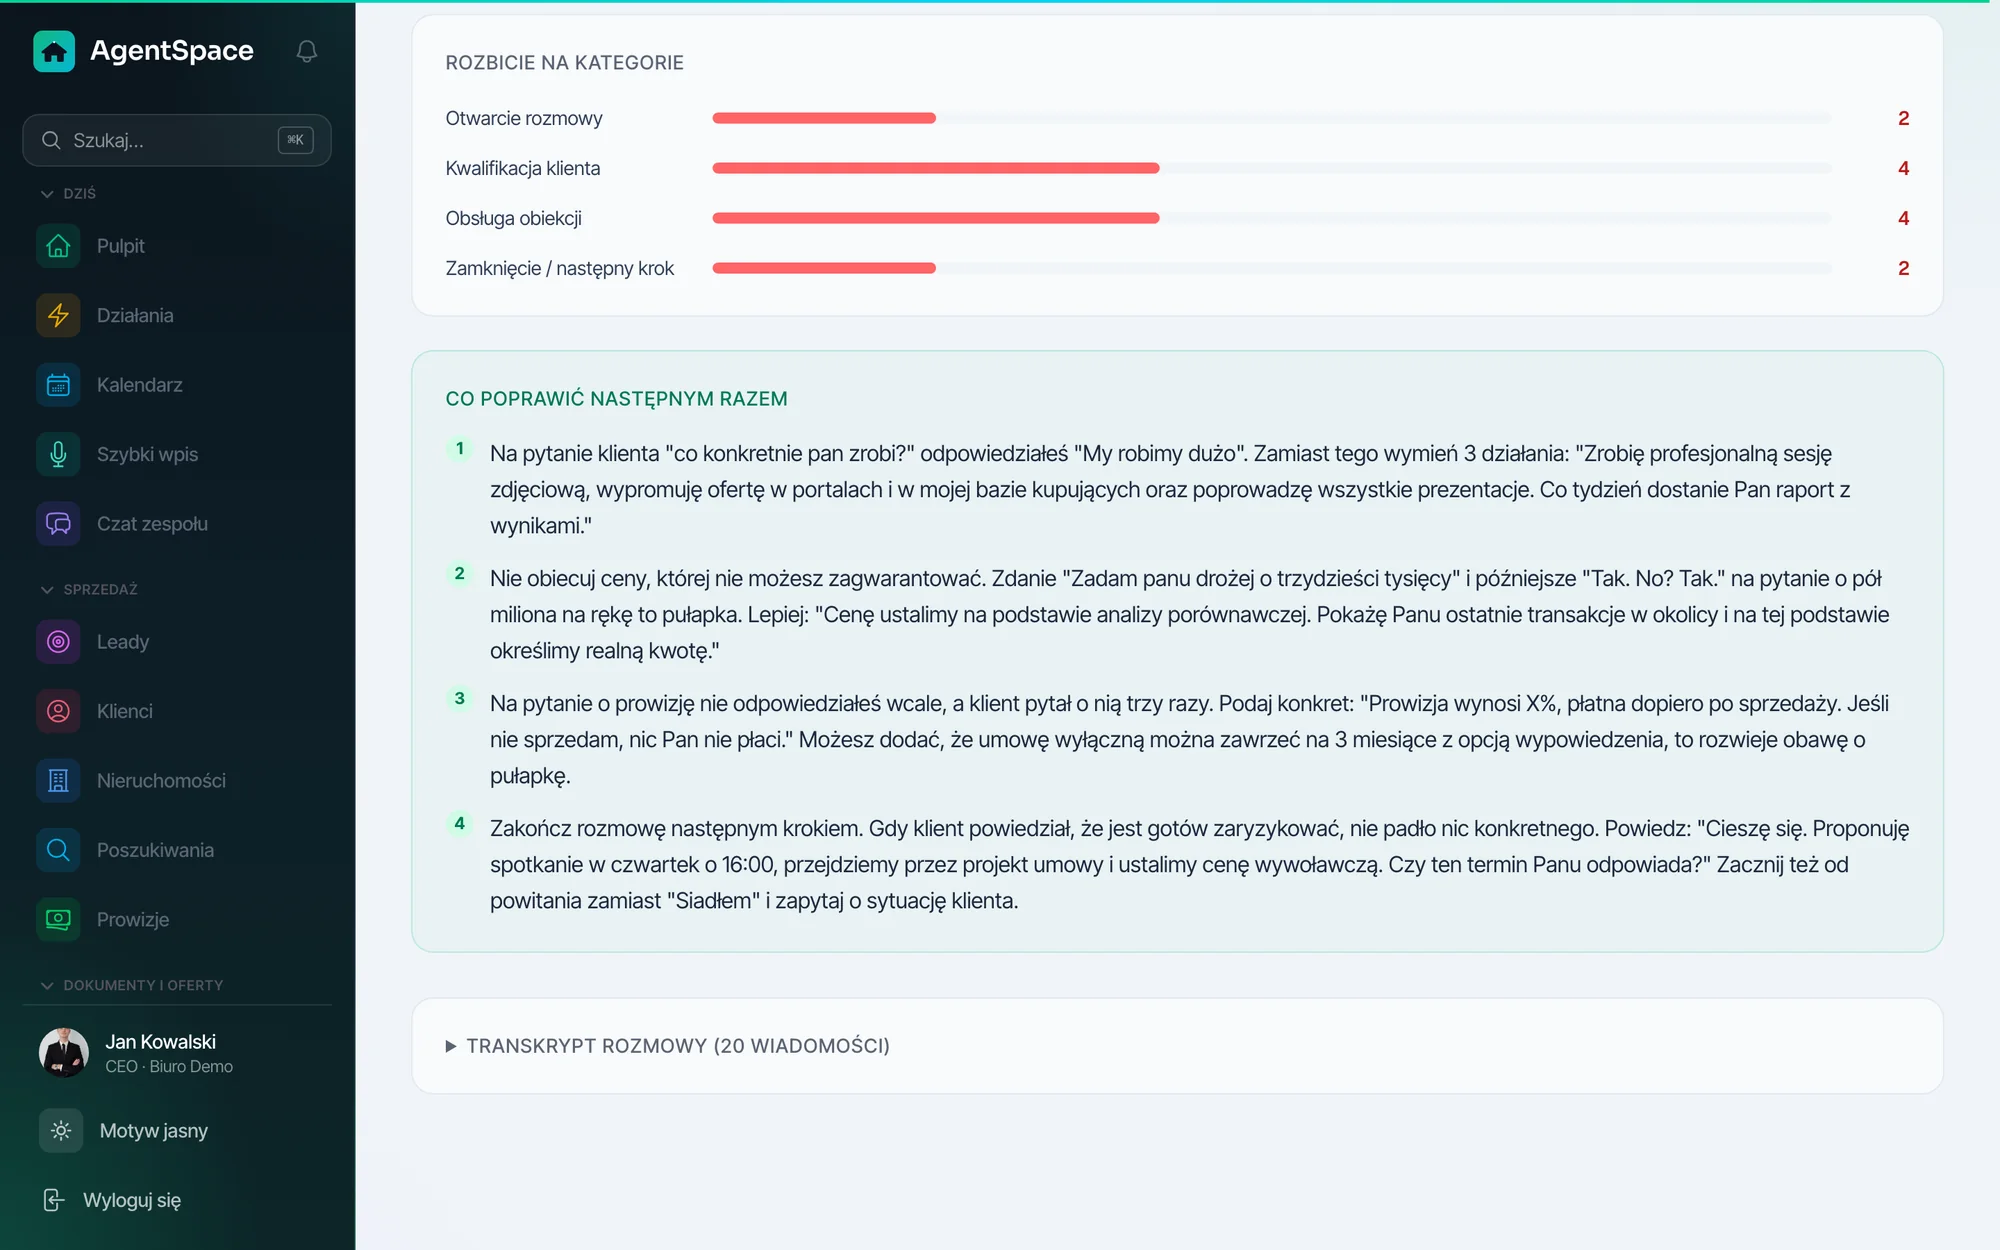Click tip number 1 badge
This screenshot has height=1250, width=2000.
coord(460,449)
